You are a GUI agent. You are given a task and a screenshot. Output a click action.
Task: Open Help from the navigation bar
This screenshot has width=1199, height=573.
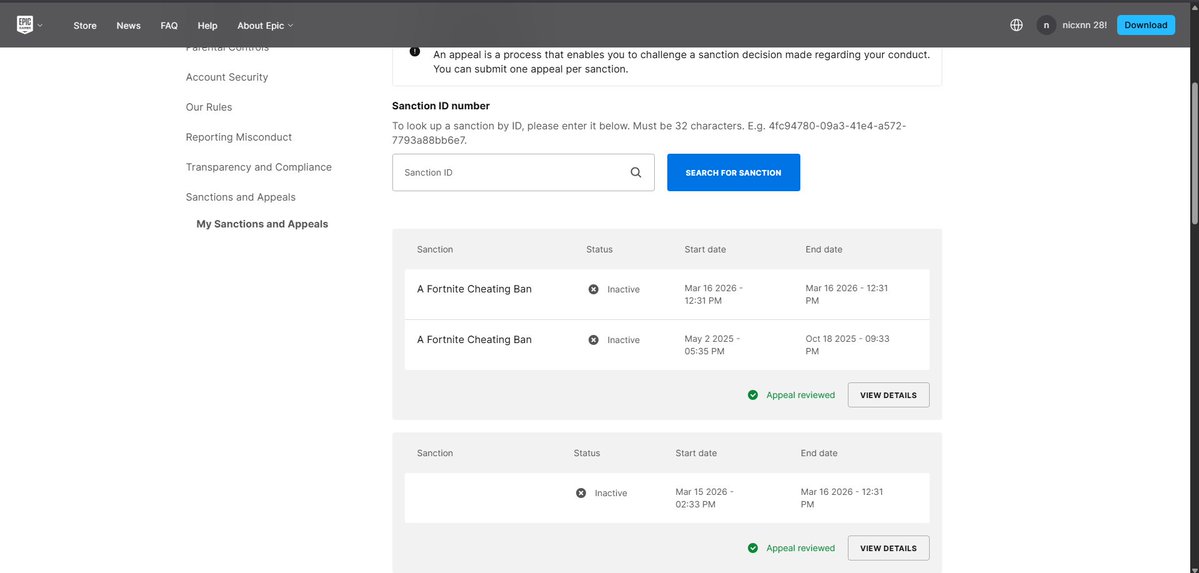pos(207,25)
